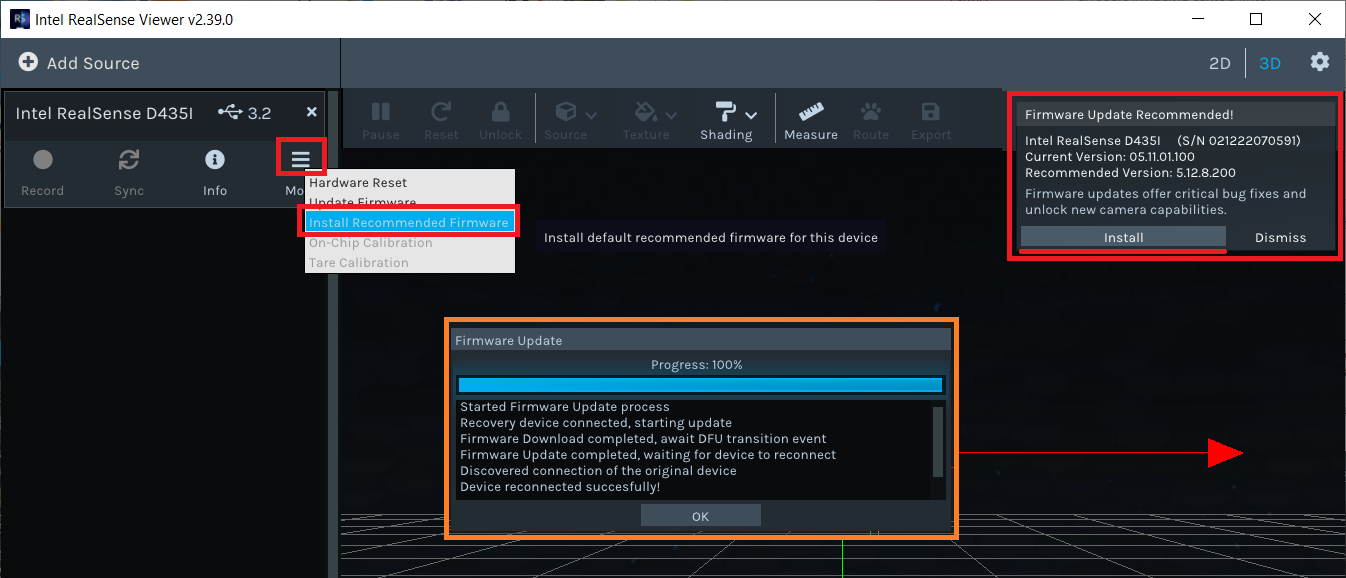1346x578 pixels.
Task: Click the Export save icon
Action: click(931, 112)
